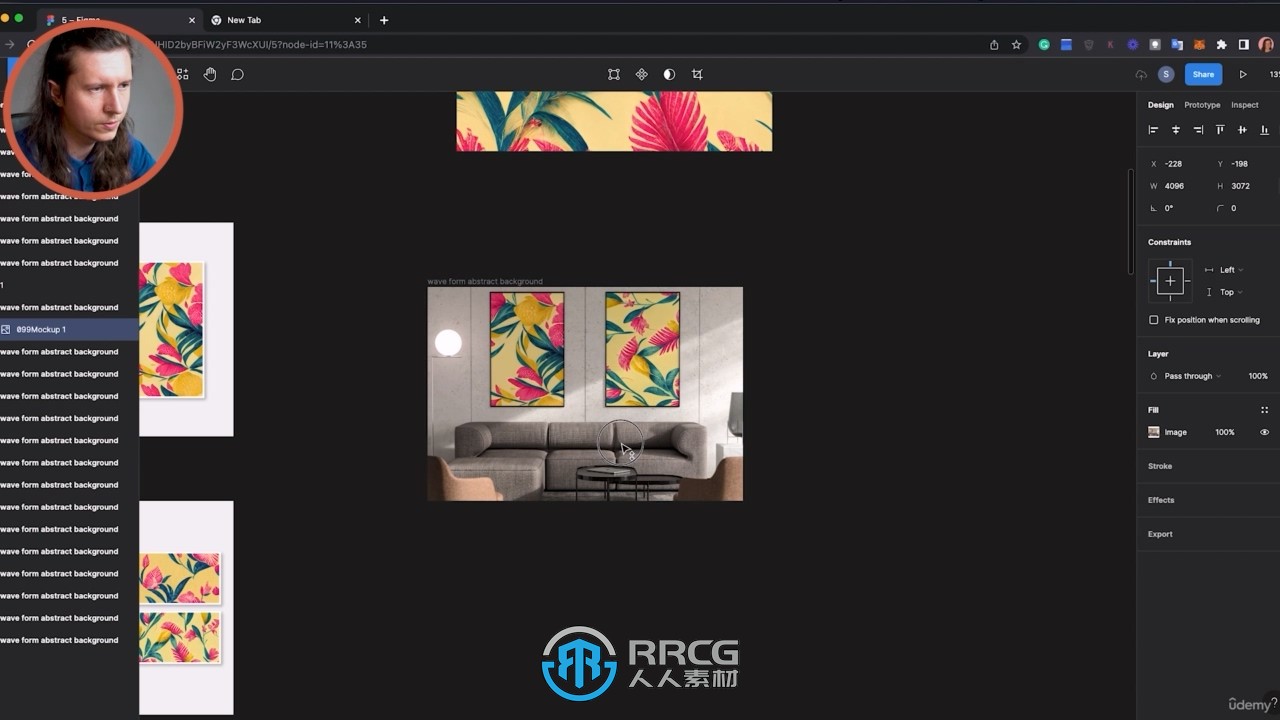Screen dimensions: 1280x720
Task: Switch to the Design tab
Action: coord(1161,105)
